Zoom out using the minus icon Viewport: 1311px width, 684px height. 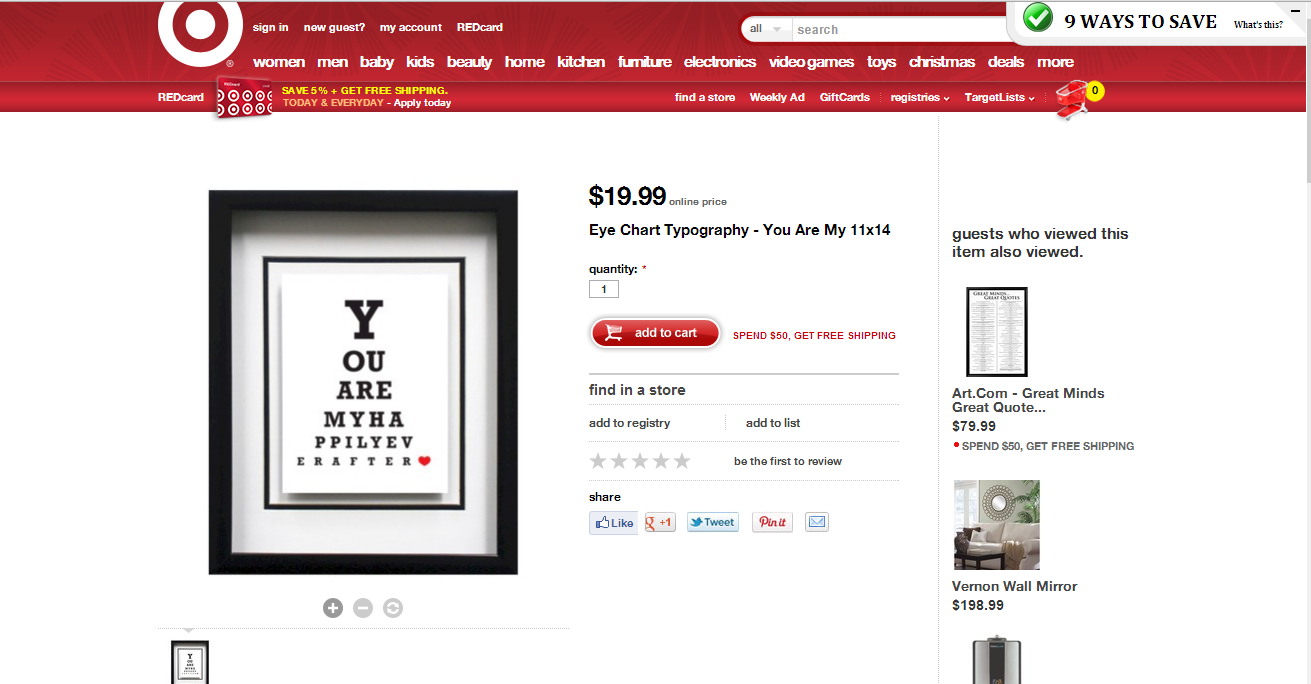point(363,608)
